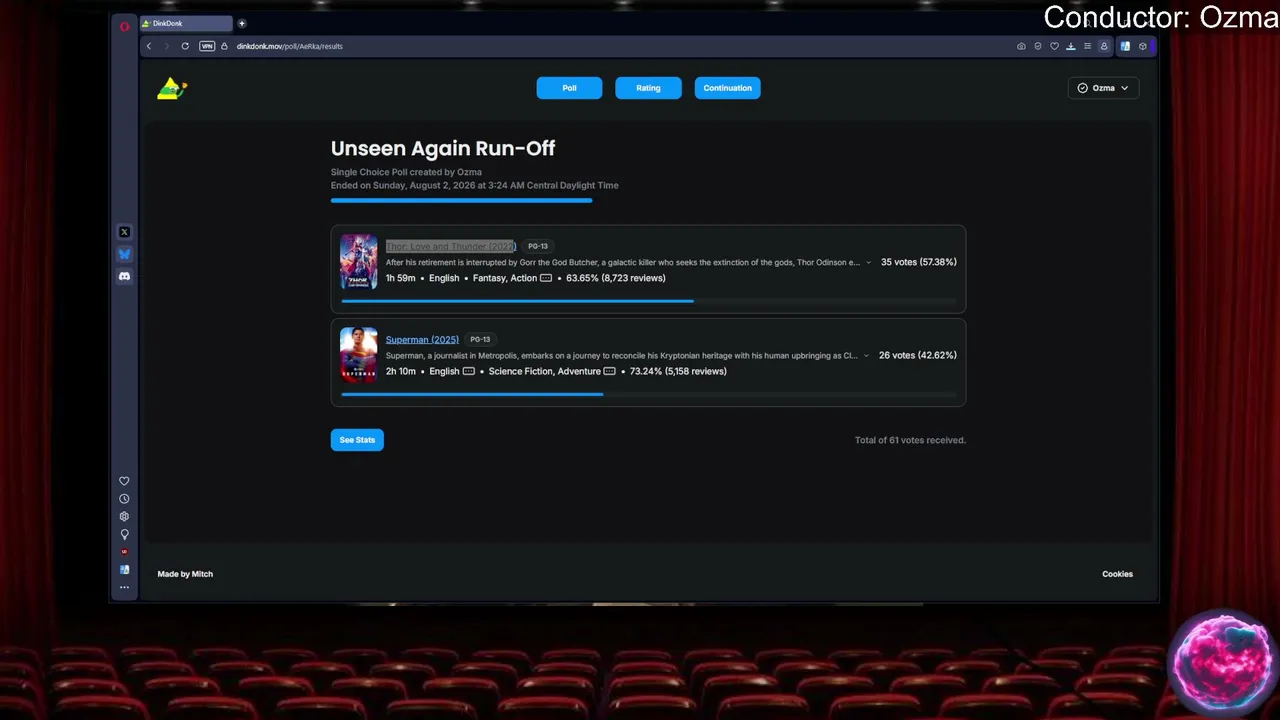
Task: Reload the DinkDonk page
Action: [x=185, y=46]
